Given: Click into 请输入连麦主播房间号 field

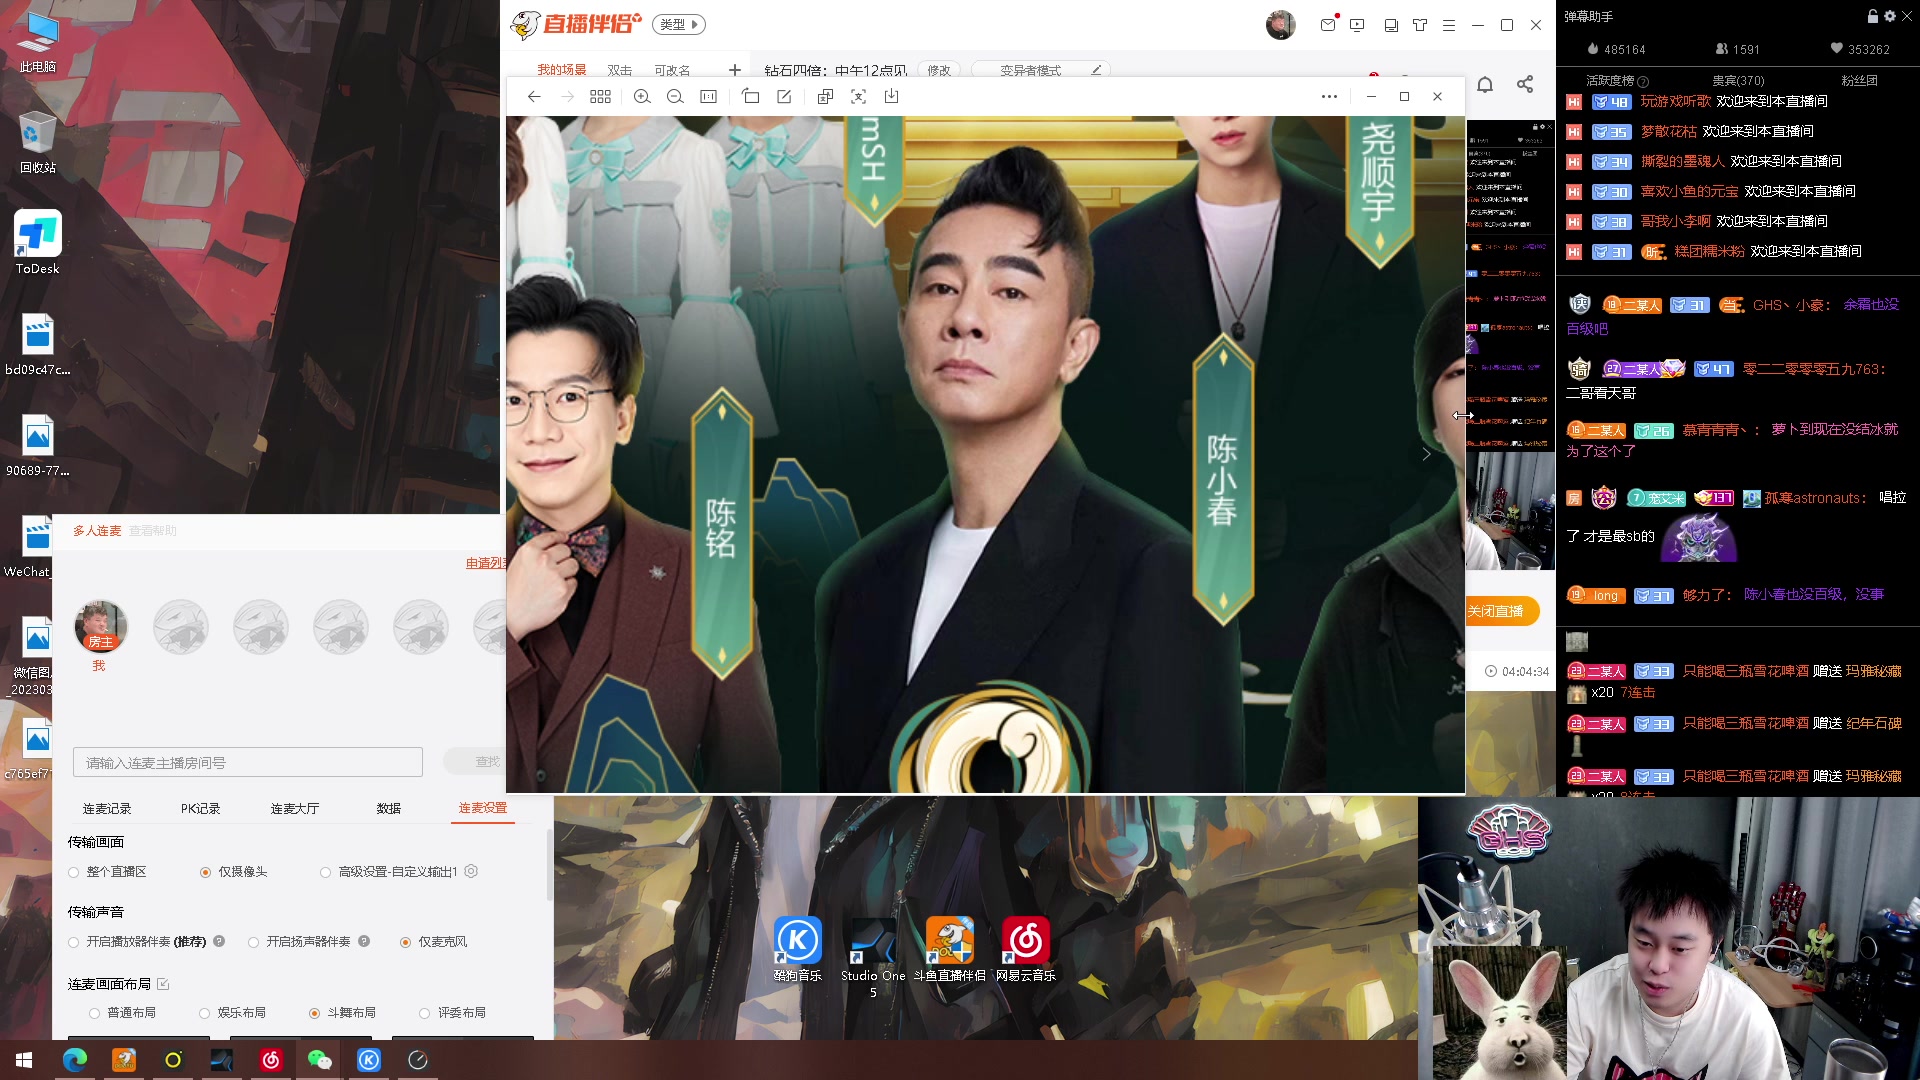Looking at the screenshot, I should point(248,762).
